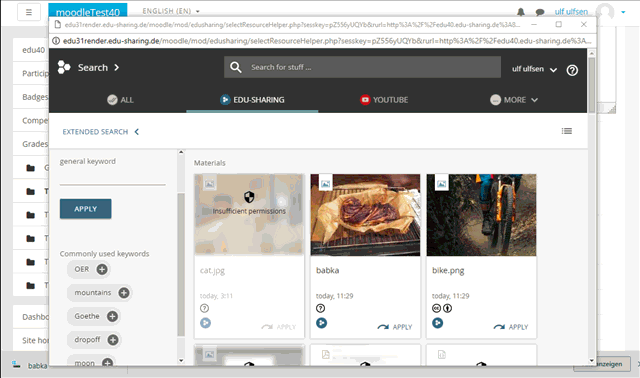Open the Moodle hamburger side menu

[29, 12]
